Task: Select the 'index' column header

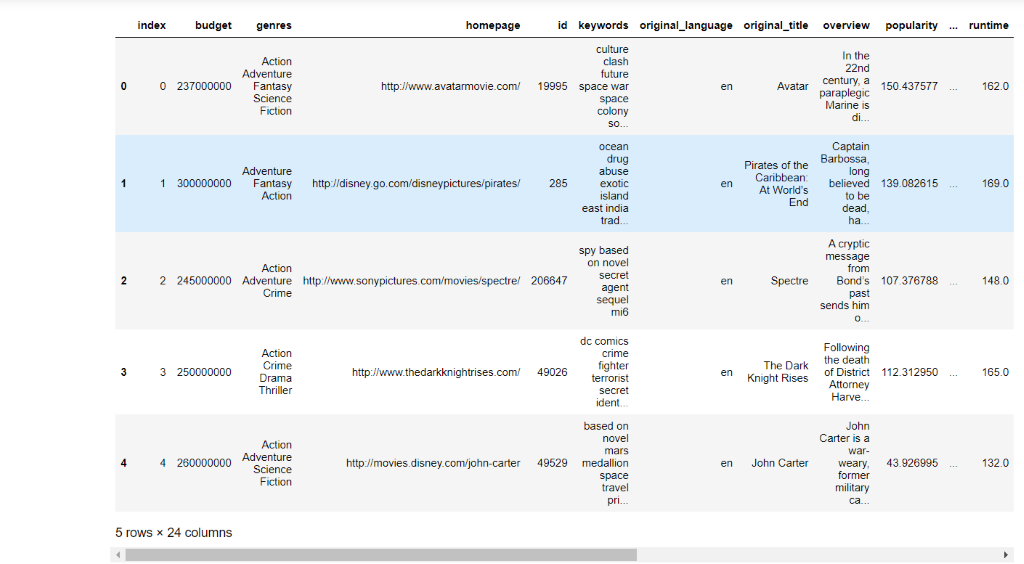Action: pos(152,25)
